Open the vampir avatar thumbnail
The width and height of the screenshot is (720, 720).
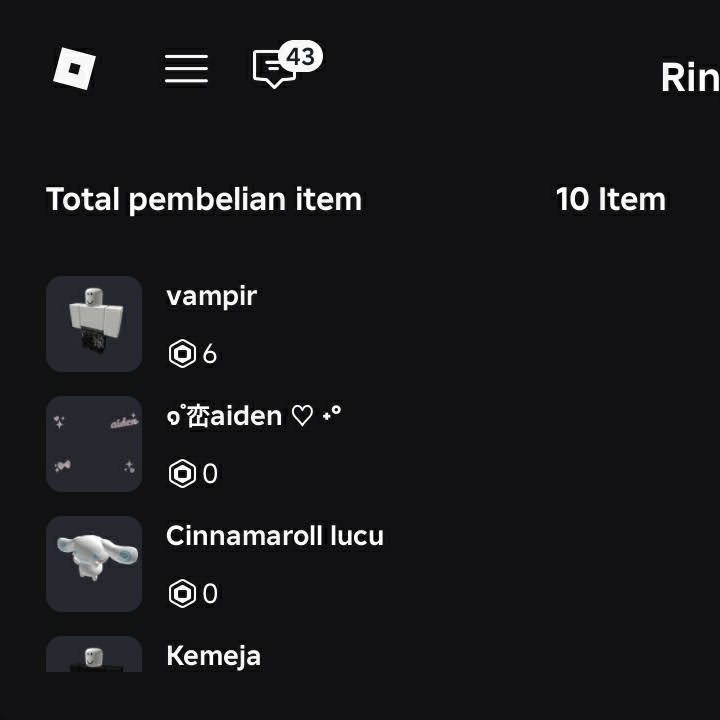94,324
